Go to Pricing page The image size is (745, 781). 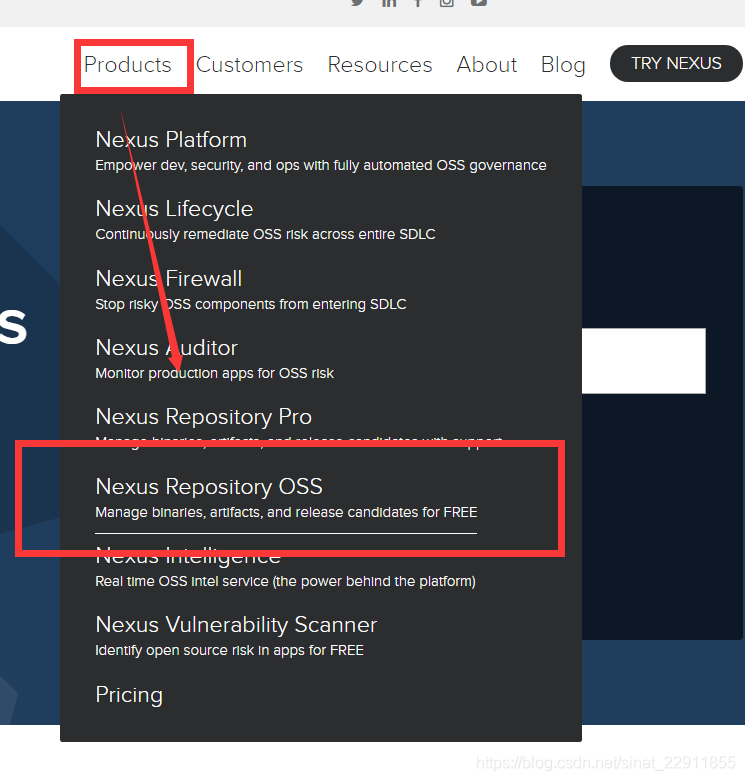click(x=129, y=694)
